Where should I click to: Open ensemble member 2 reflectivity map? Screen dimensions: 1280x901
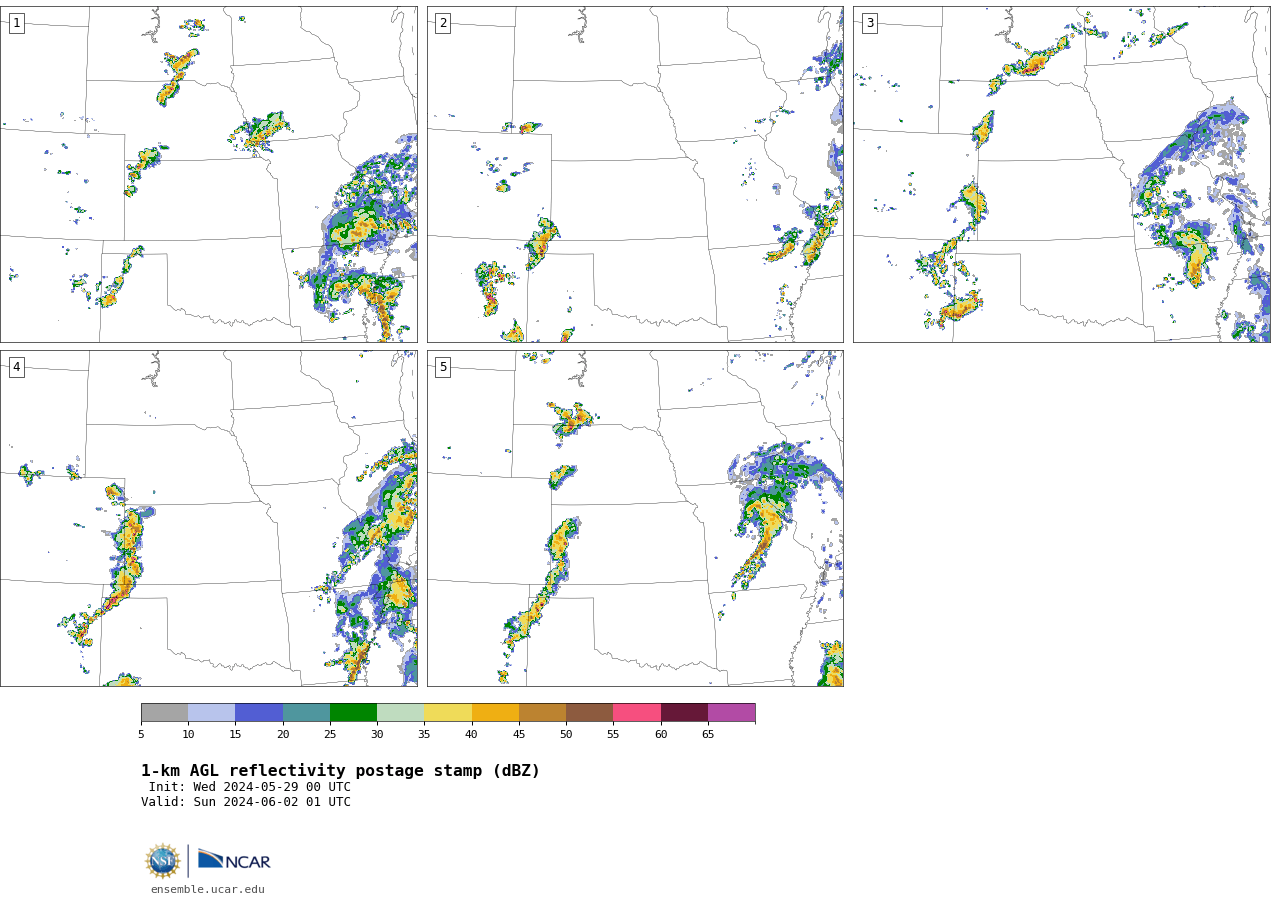coord(635,174)
